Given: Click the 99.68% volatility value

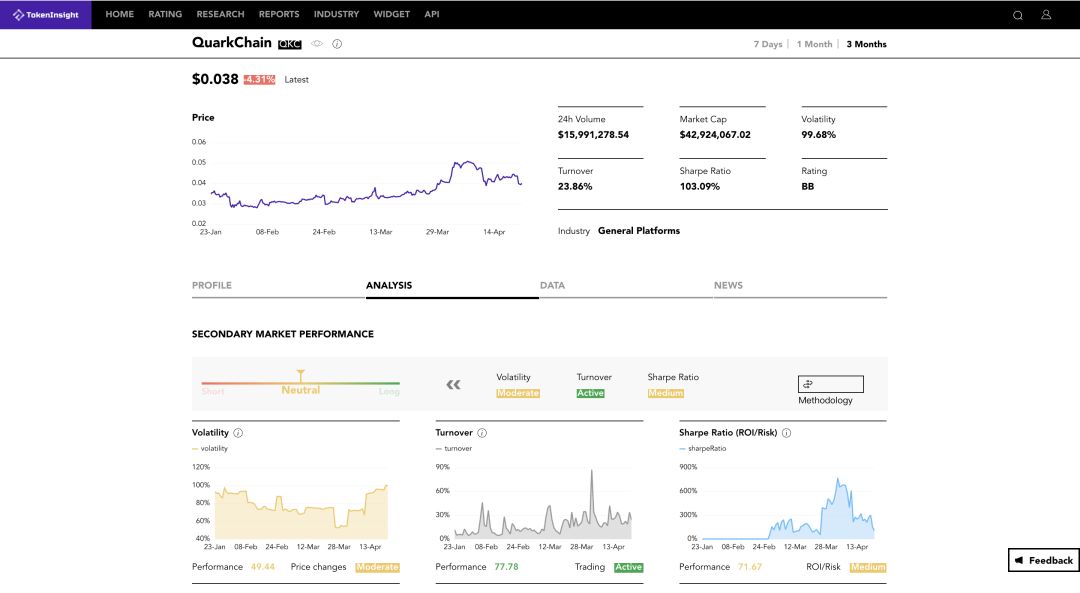Looking at the screenshot, I should coord(818,135).
